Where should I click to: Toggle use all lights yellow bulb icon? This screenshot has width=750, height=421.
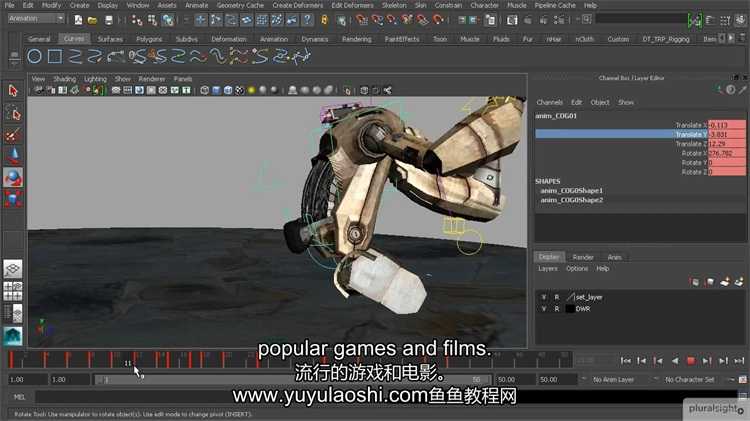tap(251, 90)
